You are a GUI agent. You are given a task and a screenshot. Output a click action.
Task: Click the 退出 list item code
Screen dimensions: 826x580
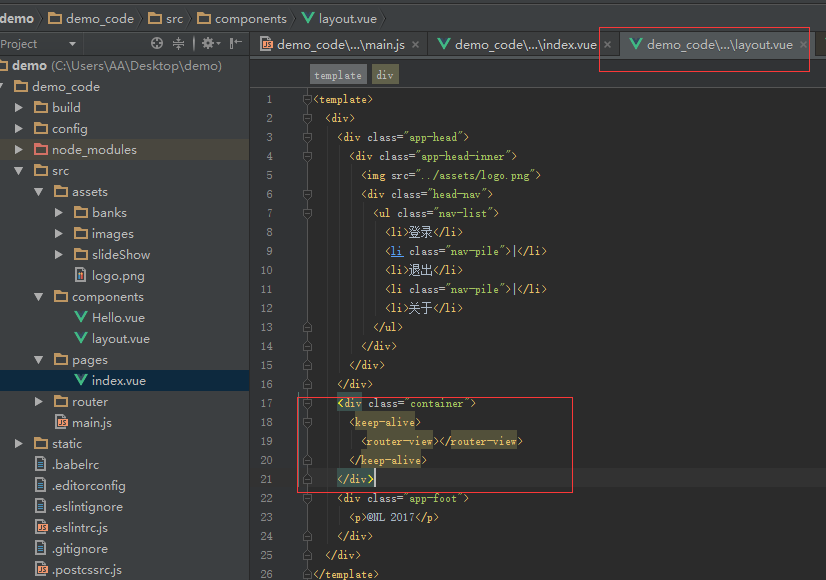click(424, 270)
